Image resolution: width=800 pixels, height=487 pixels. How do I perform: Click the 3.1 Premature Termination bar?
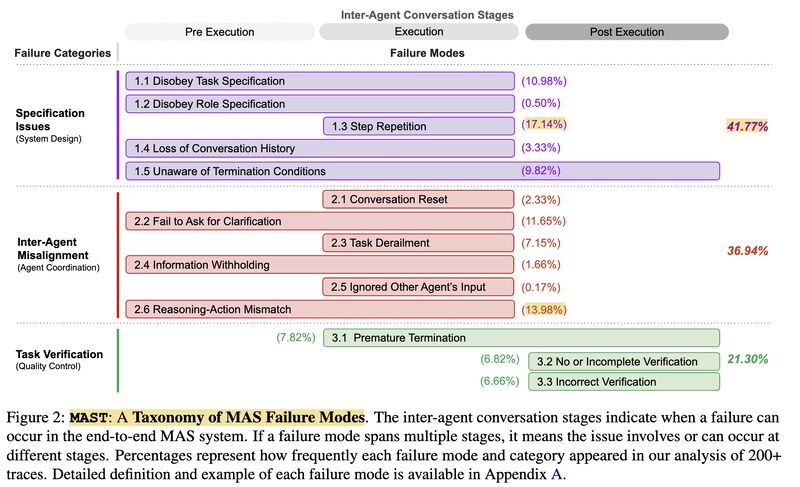click(x=521, y=338)
